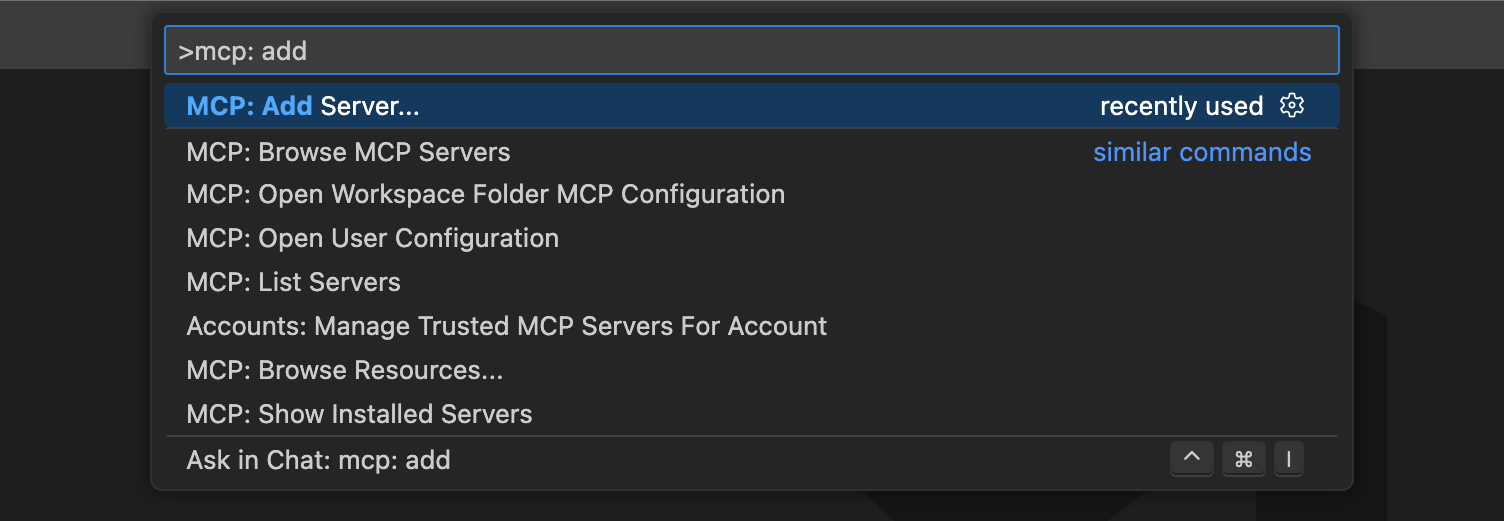Image resolution: width=1504 pixels, height=521 pixels.
Task: Open Workspace Folder MCP Configuration
Action: 485,194
